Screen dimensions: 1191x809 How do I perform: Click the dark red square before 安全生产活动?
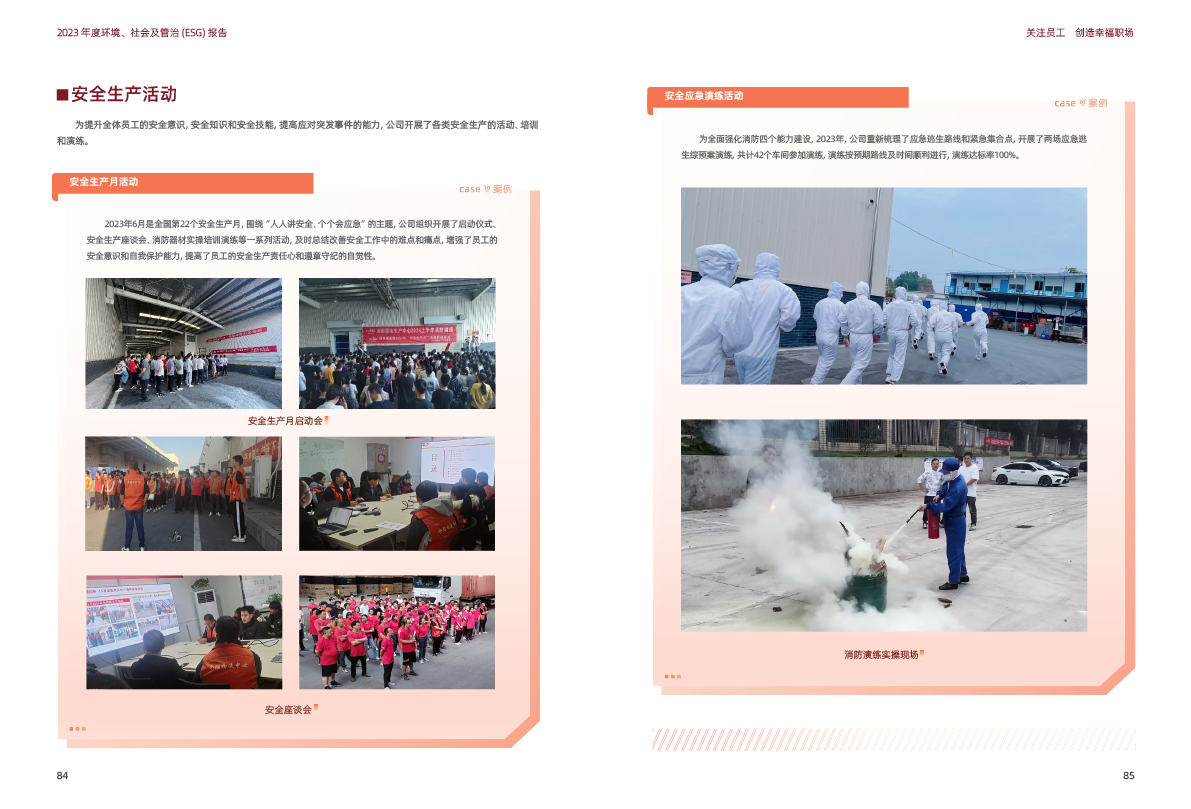point(62,95)
